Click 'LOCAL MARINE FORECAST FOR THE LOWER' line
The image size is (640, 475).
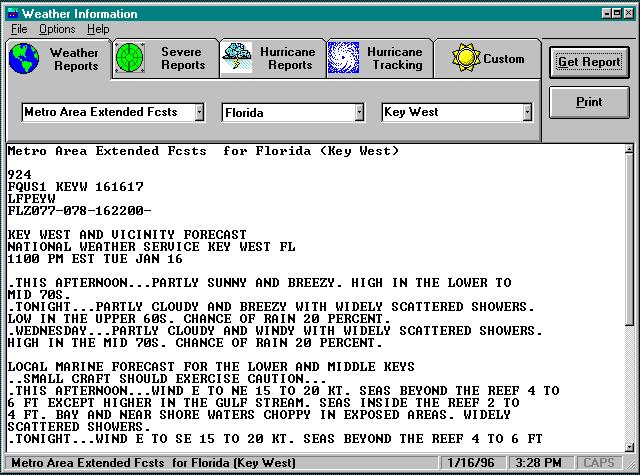tap(211, 367)
